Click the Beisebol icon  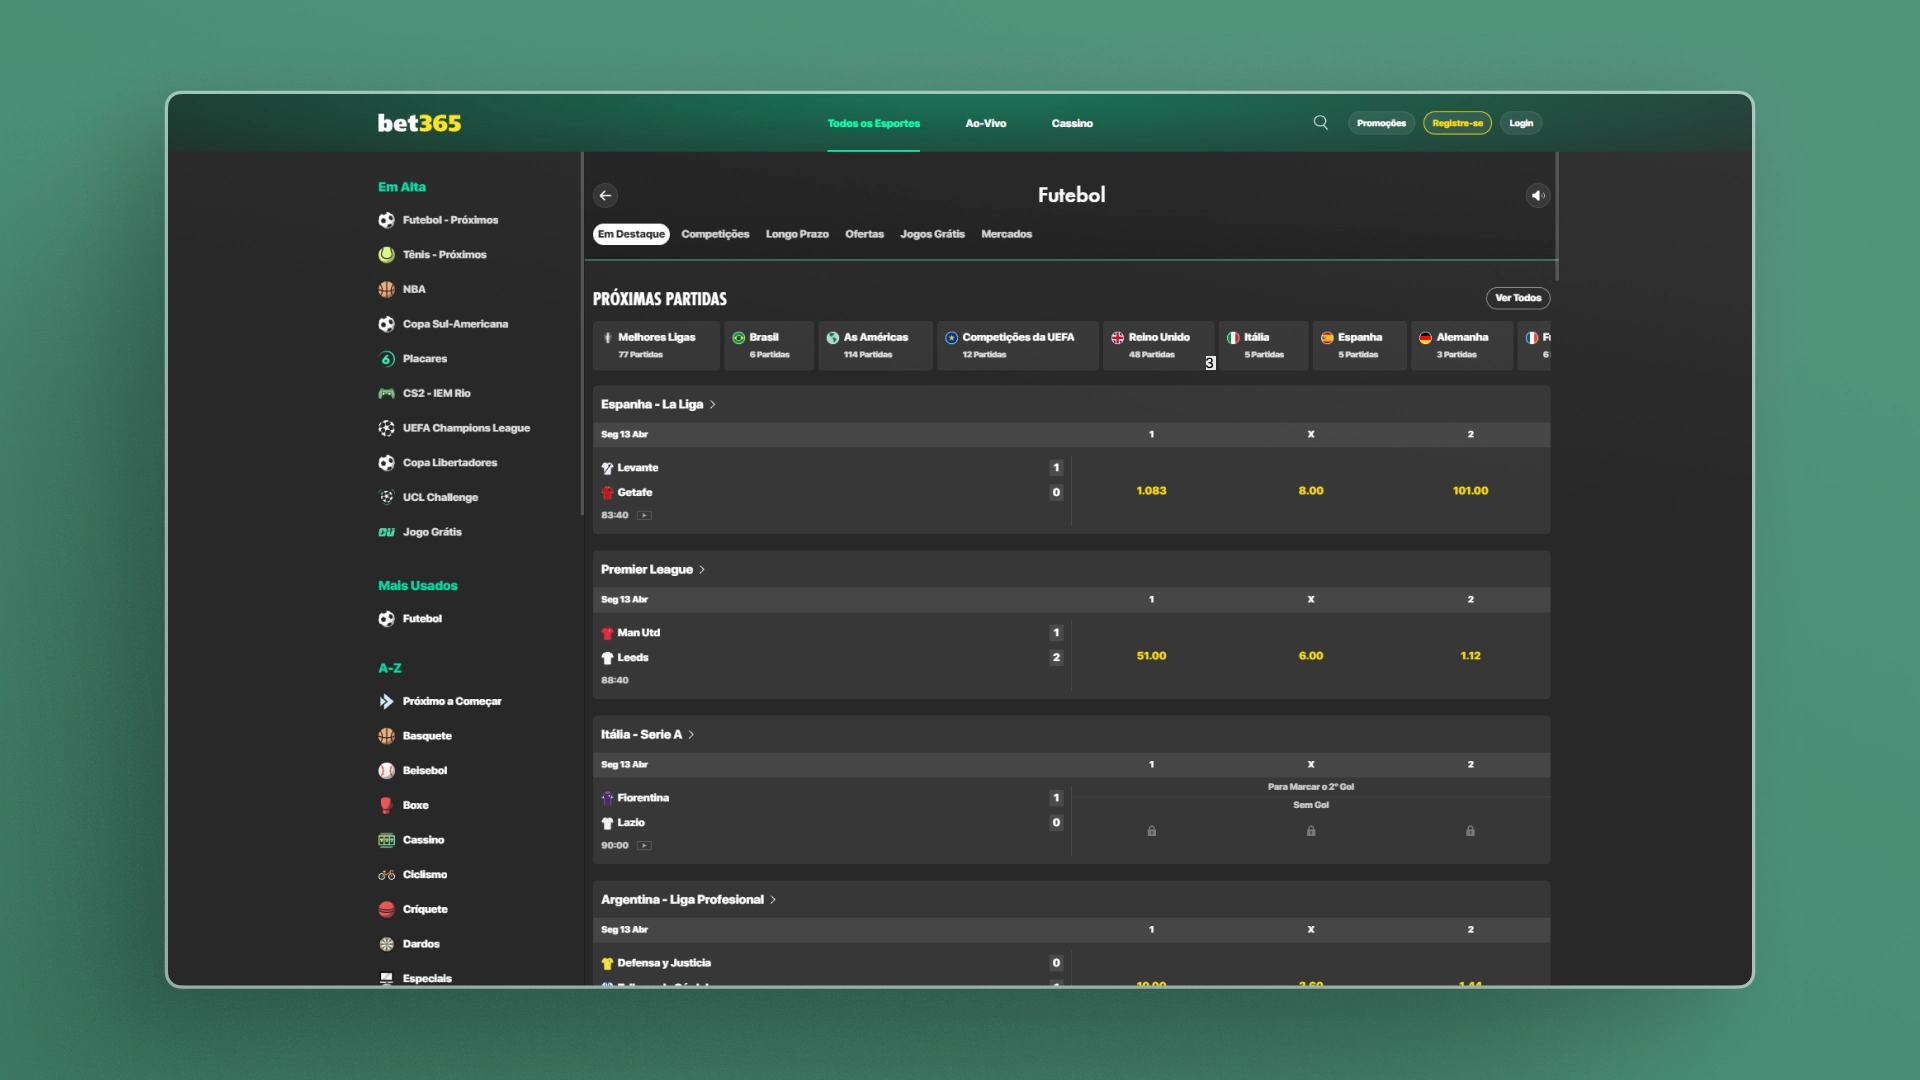[x=386, y=771]
